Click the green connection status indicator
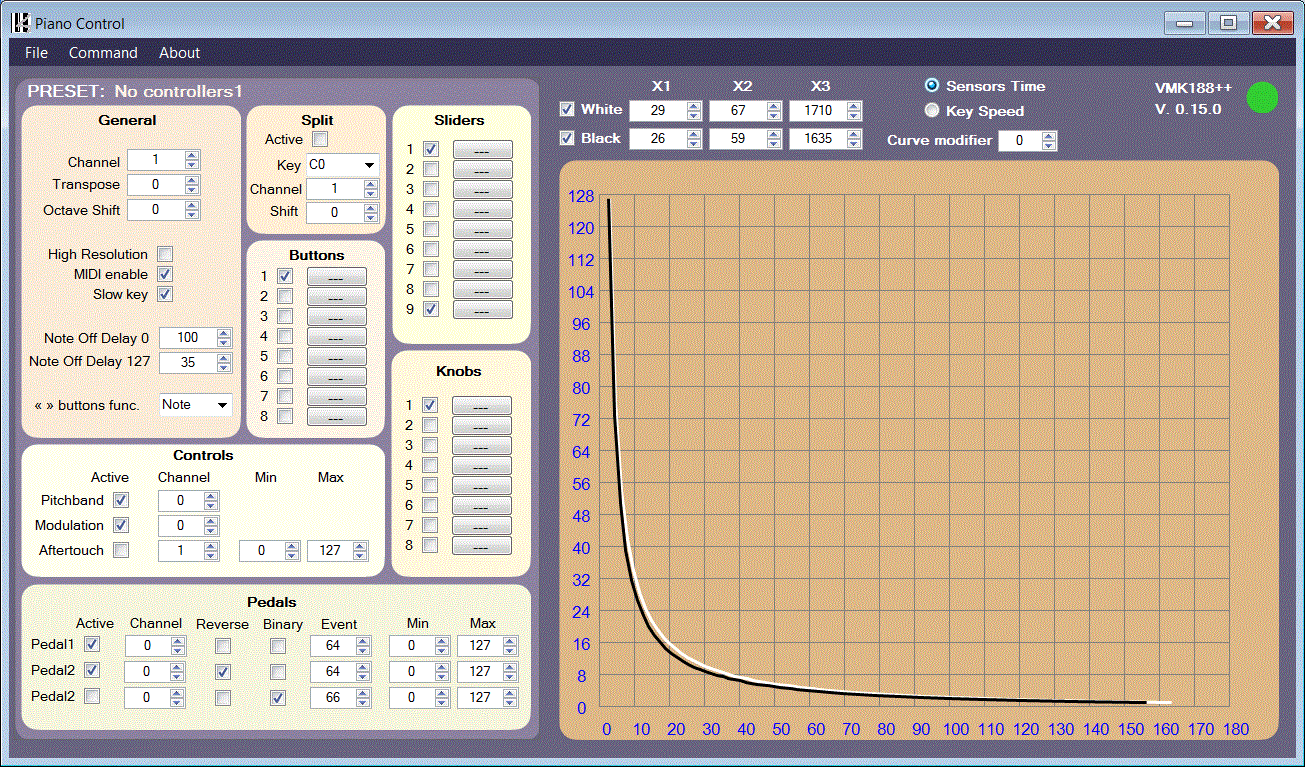Viewport: 1305px width, 767px height. pyautogui.click(x=1263, y=97)
